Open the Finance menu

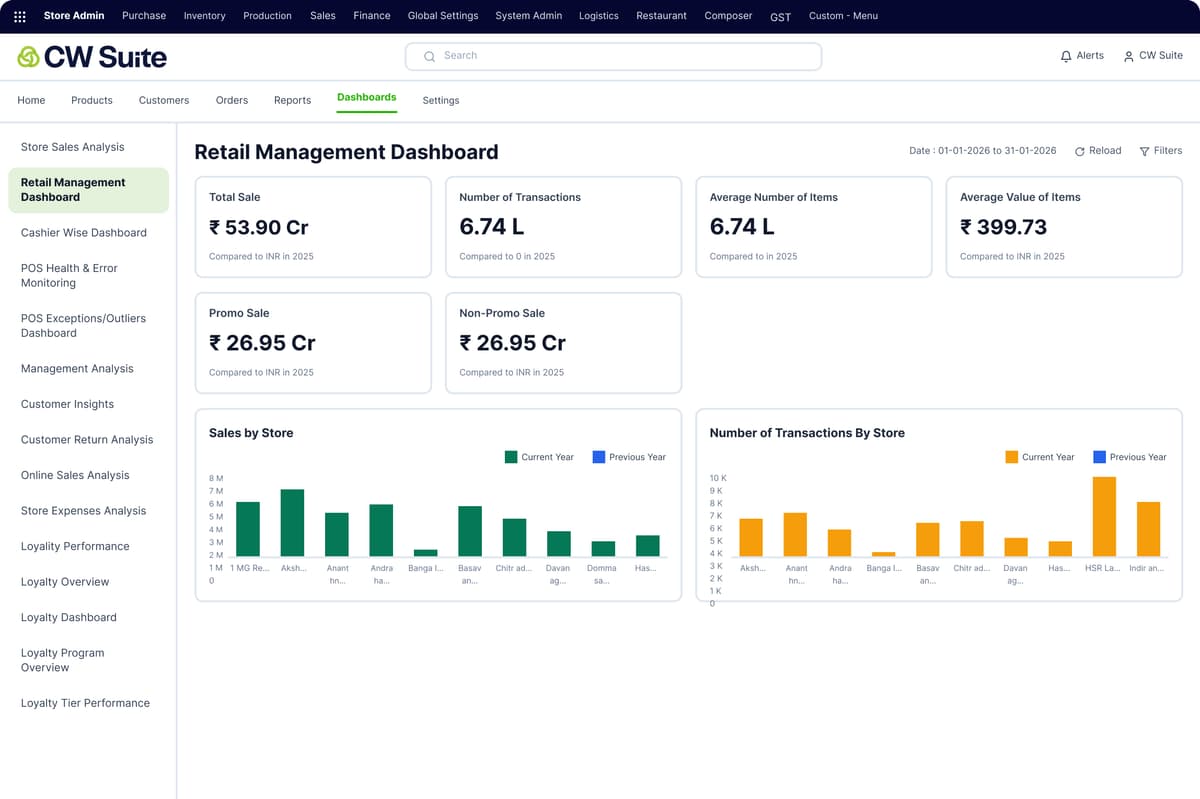click(371, 16)
